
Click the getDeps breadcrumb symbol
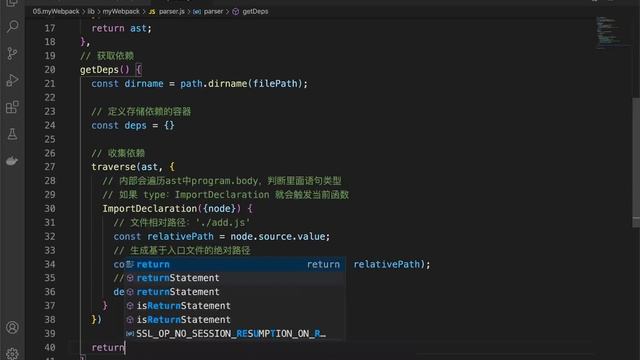(251, 11)
